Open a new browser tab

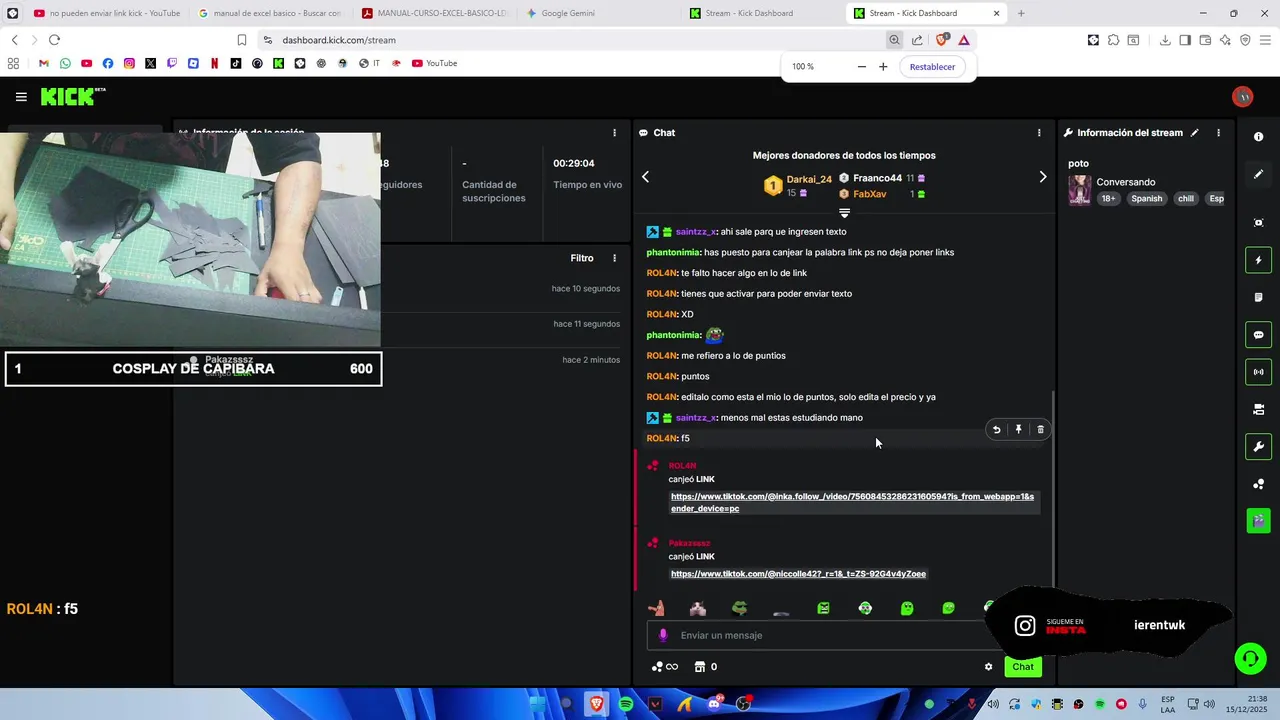click(x=1021, y=13)
